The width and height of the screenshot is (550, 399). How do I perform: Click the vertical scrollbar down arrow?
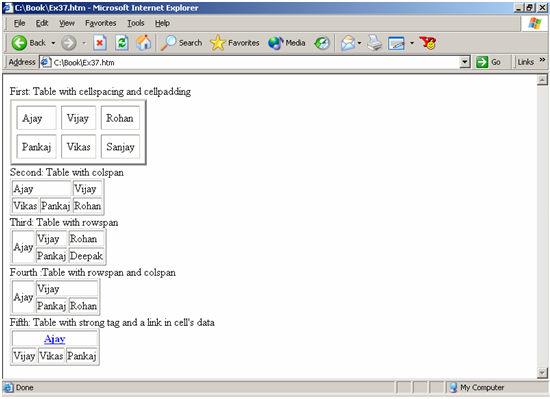click(x=542, y=373)
